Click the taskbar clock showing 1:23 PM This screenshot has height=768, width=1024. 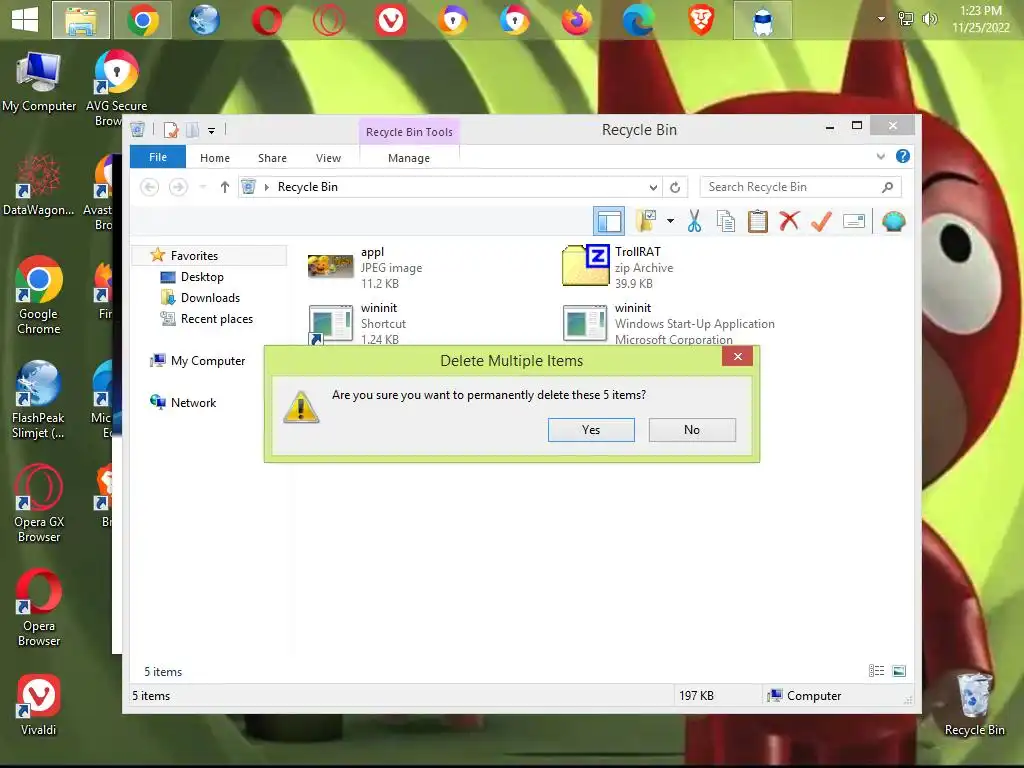[x=980, y=19]
